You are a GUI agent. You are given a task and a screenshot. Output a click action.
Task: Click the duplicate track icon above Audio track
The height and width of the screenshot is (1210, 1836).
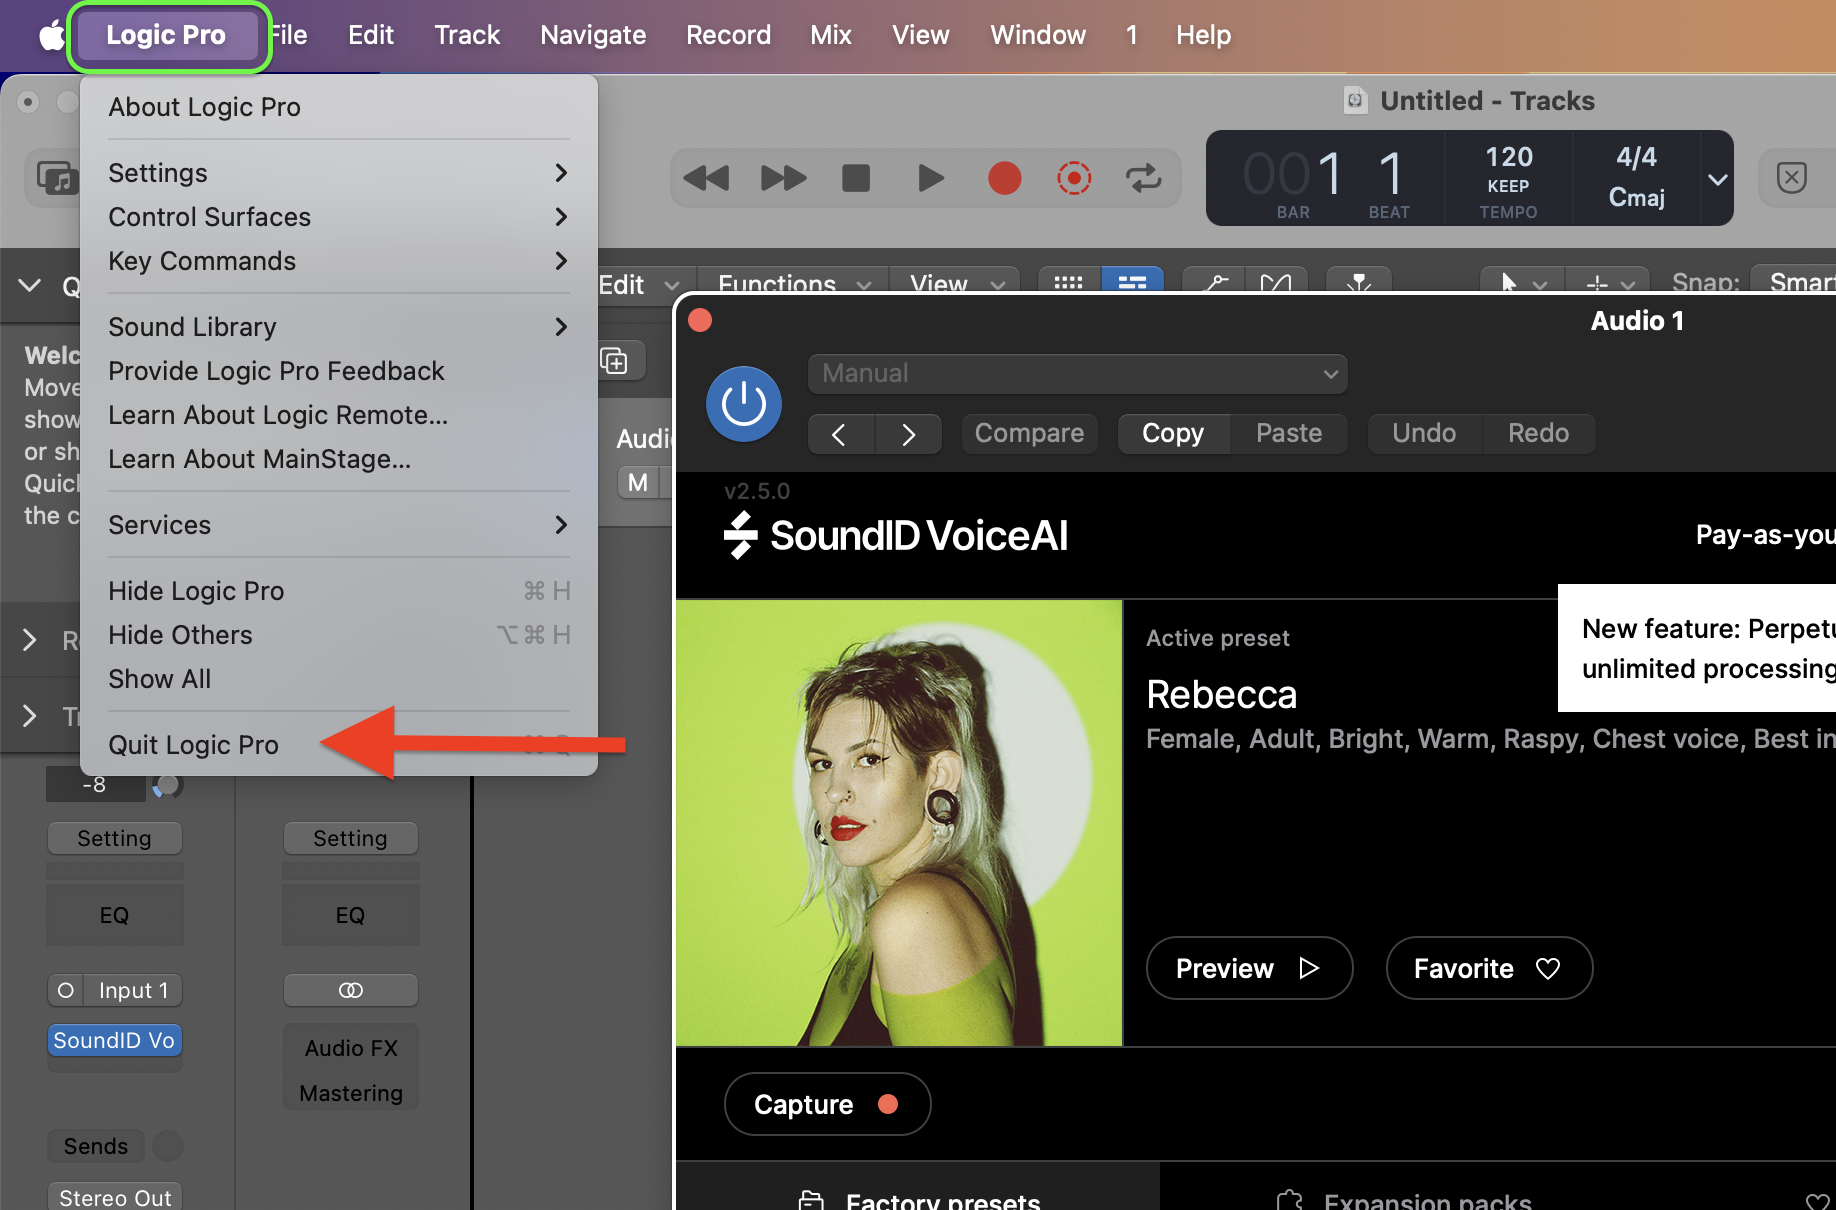(614, 361)
